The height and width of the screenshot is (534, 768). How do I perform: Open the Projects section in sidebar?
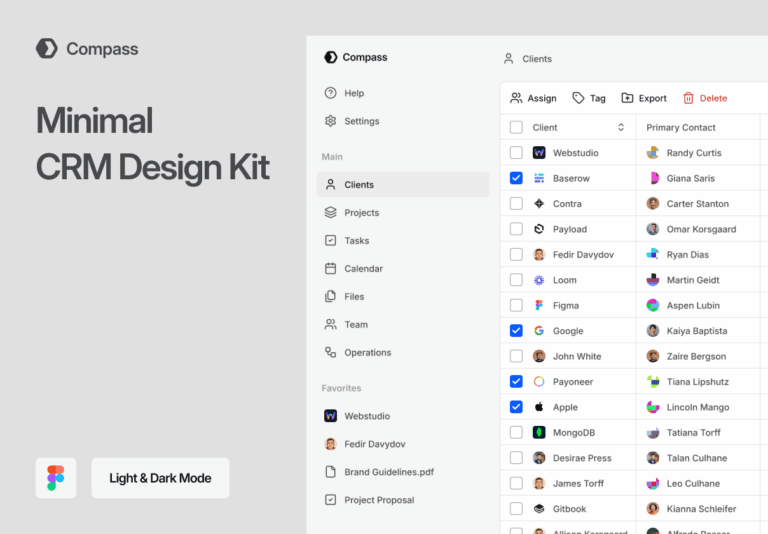[361, 213]
